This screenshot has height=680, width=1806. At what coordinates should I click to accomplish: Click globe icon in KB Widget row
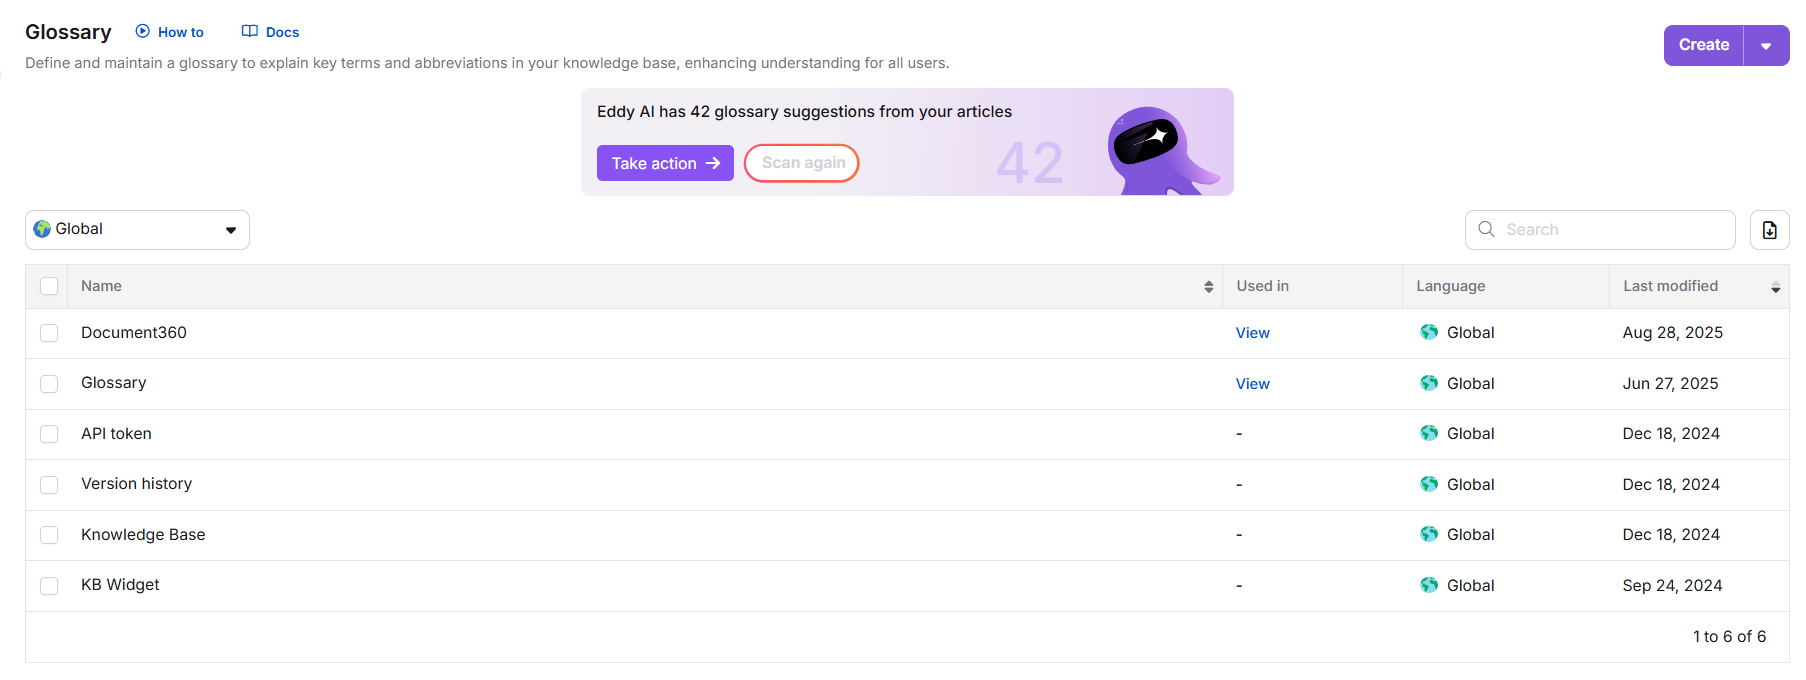coord(1429,585)
